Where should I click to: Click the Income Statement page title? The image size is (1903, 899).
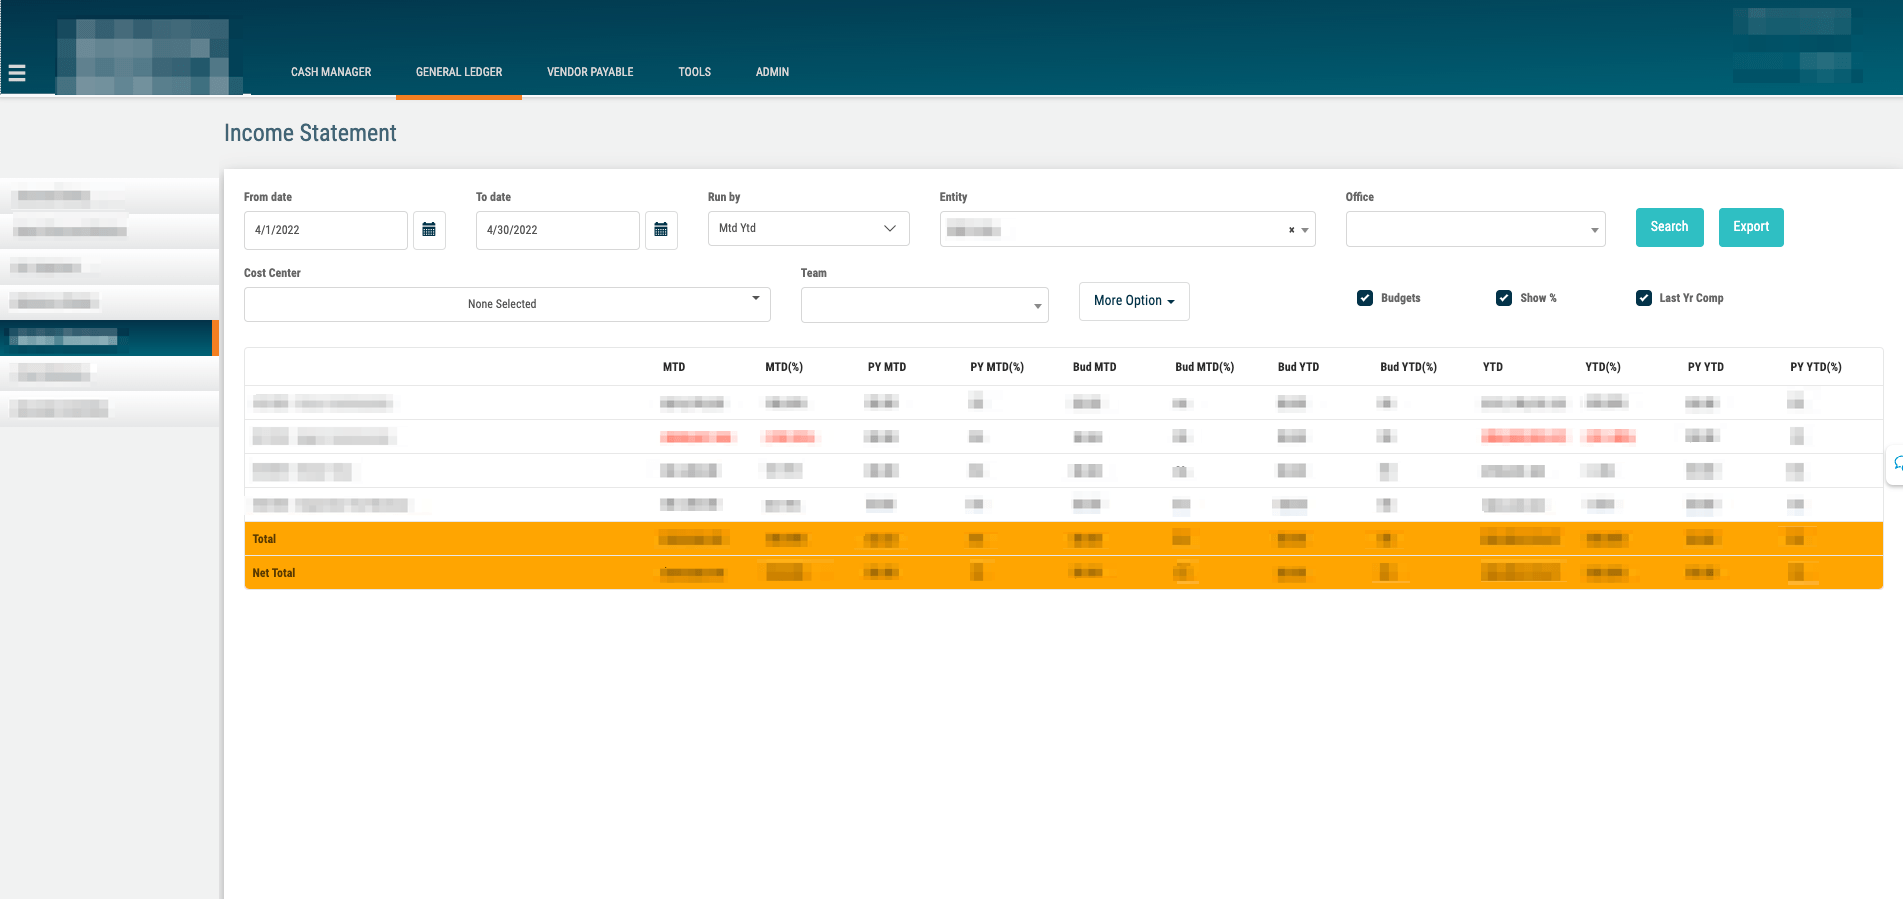tap(310, 133)
